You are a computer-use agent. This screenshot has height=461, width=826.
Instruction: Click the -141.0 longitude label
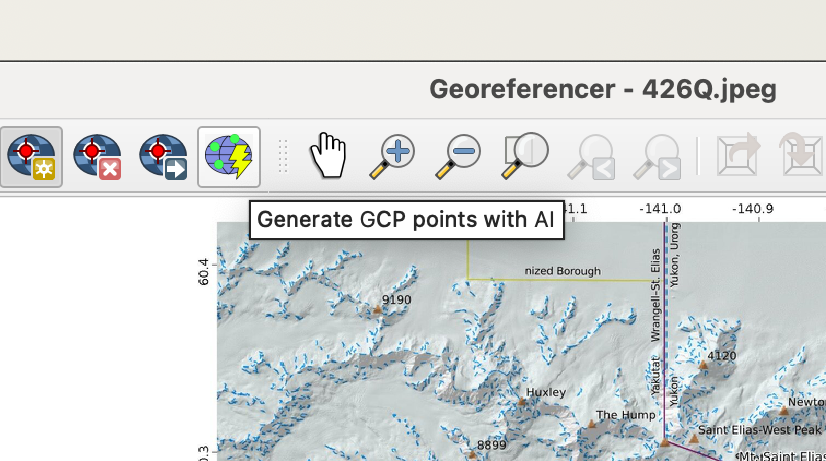(661, 209)
